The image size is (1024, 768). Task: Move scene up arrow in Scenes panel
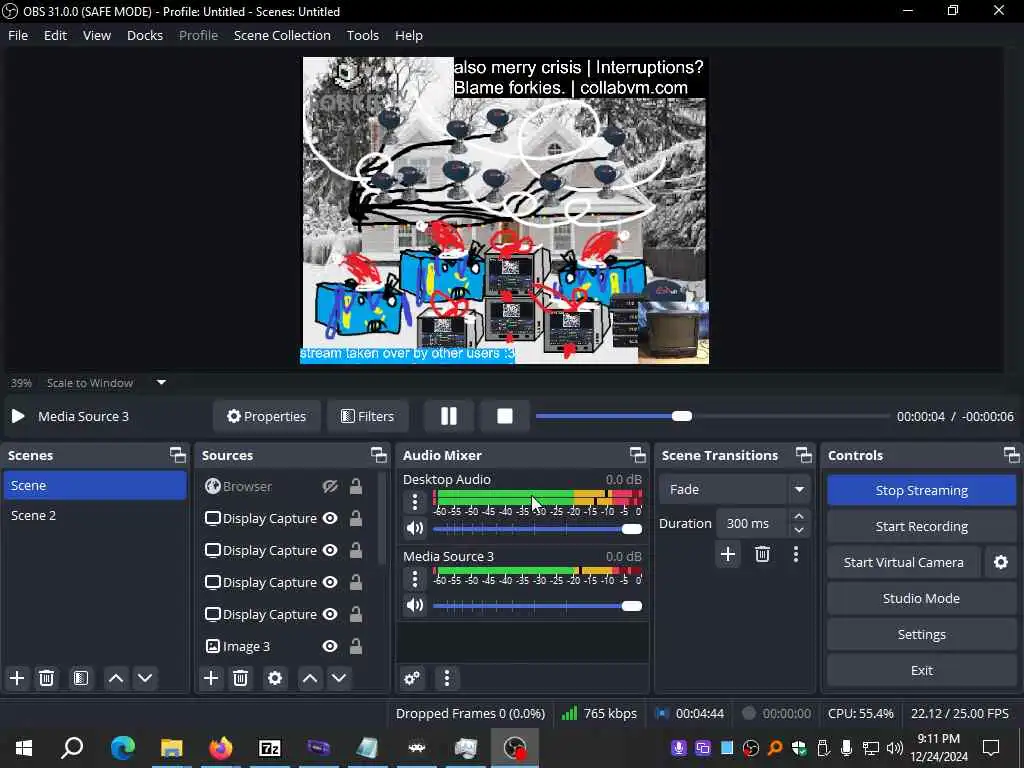click(x=116, y=678)
